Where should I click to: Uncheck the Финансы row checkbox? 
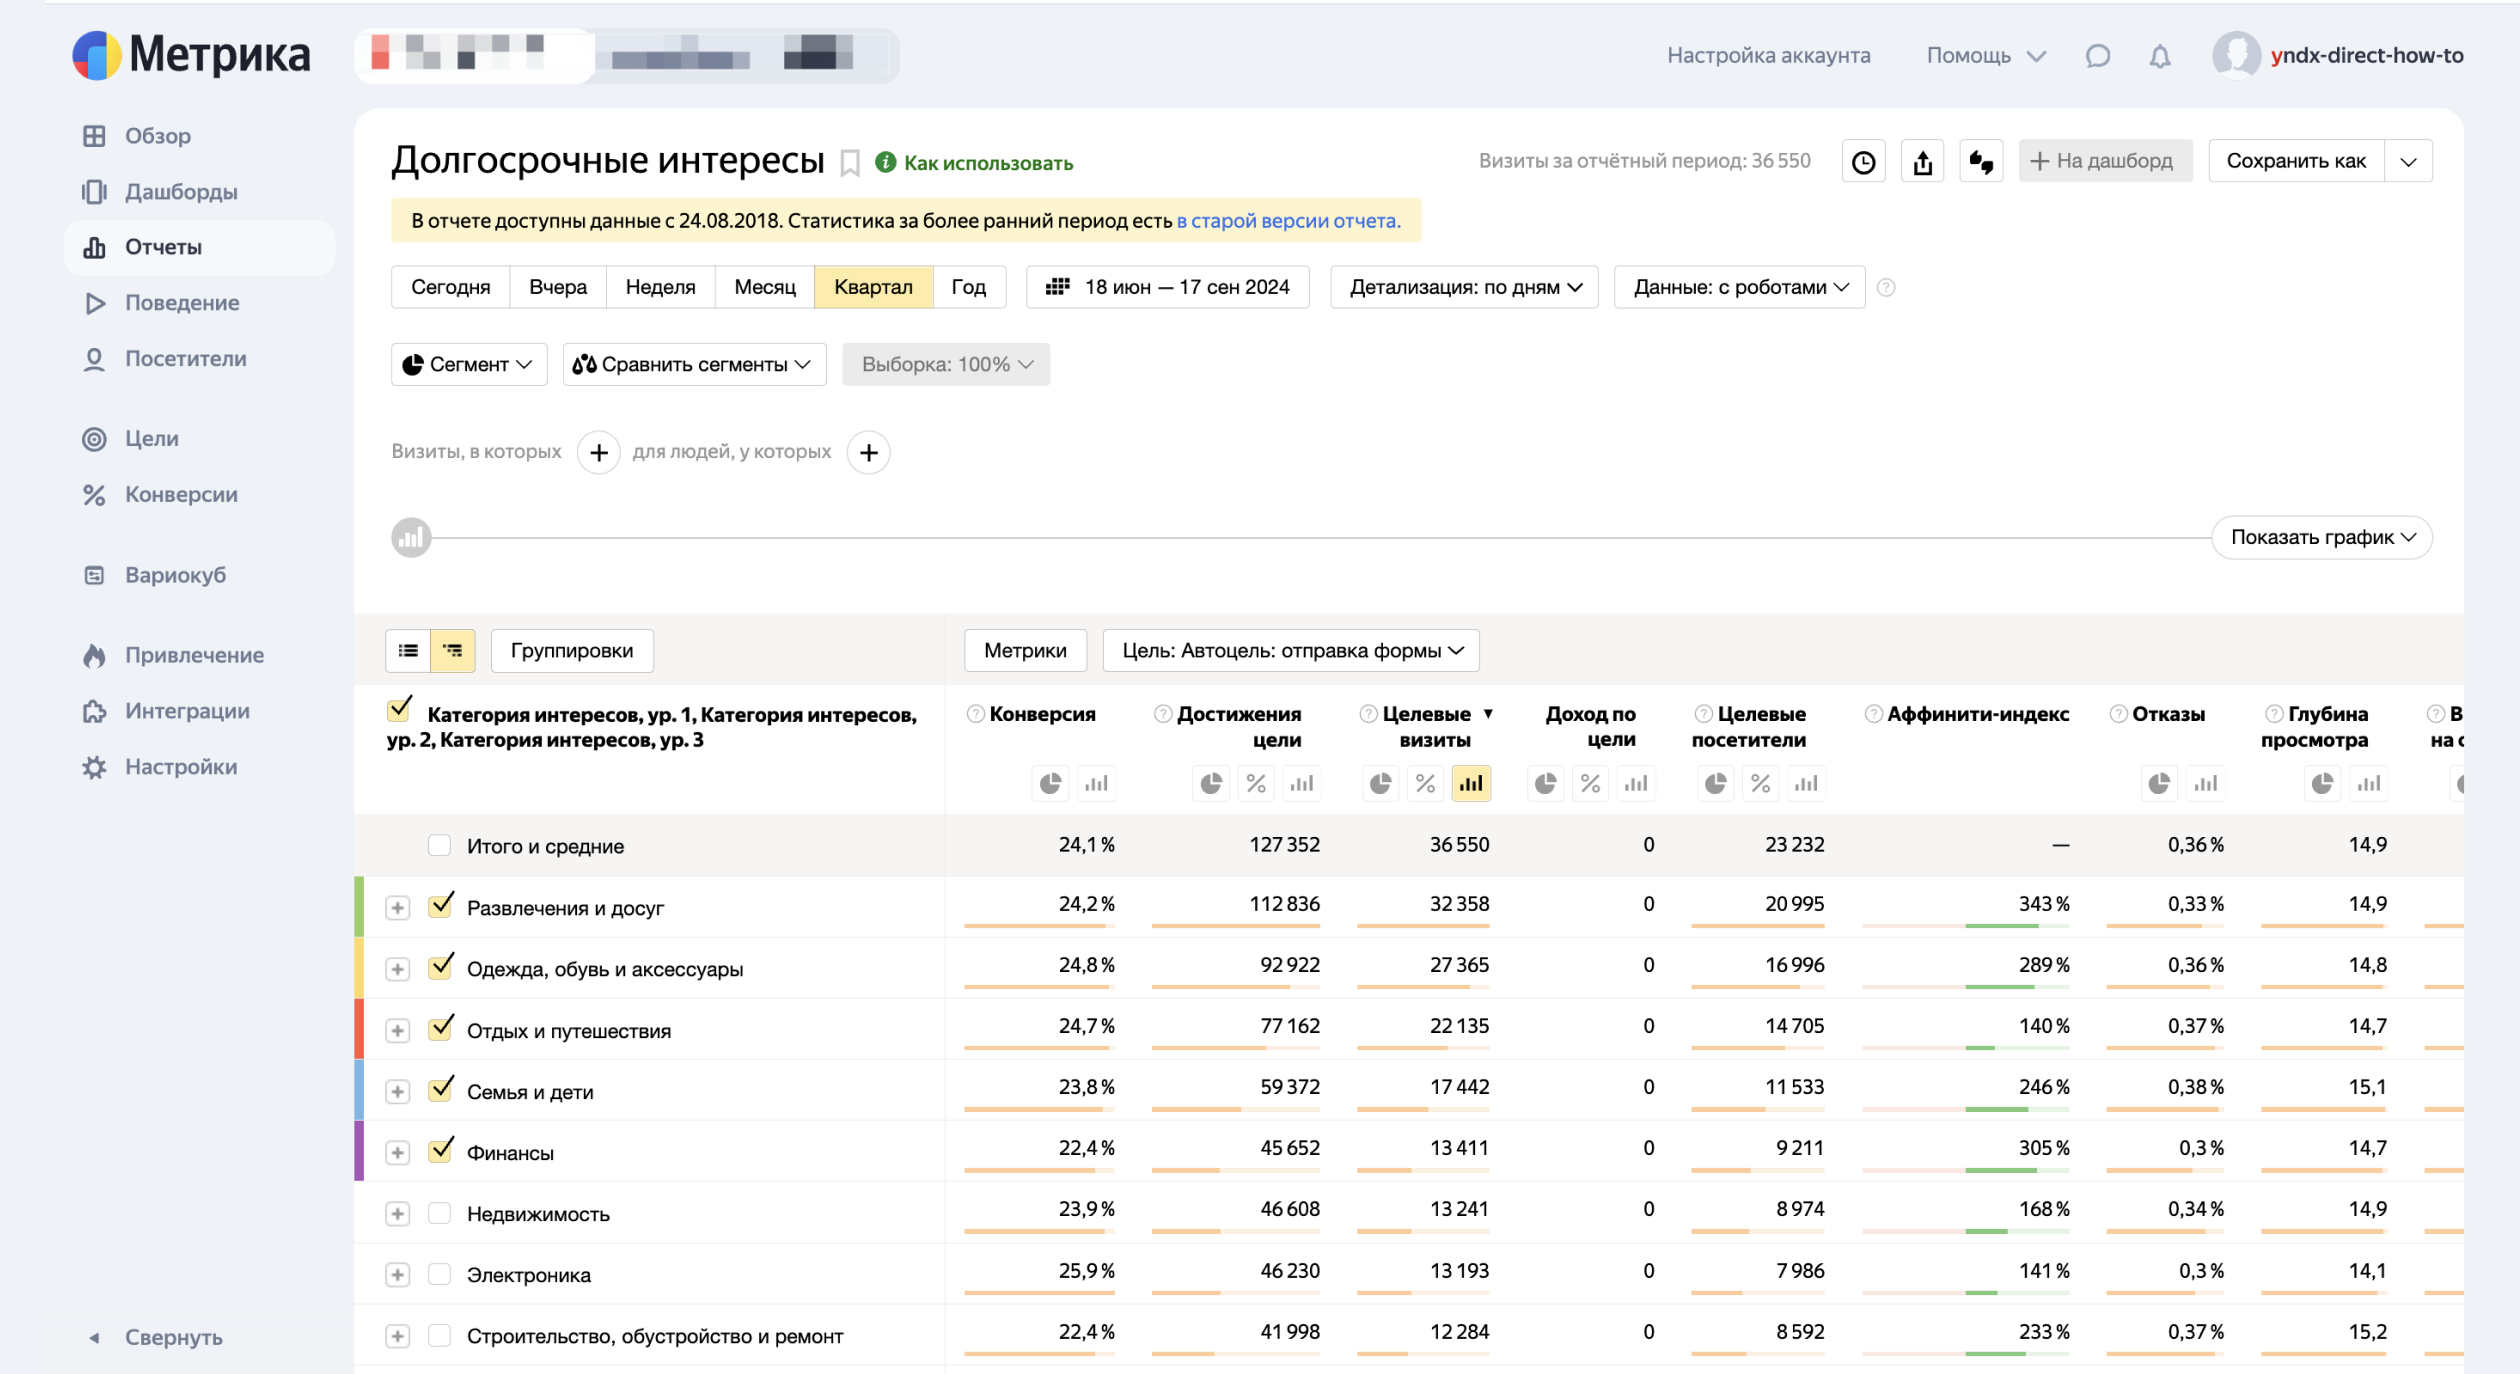440,1152
